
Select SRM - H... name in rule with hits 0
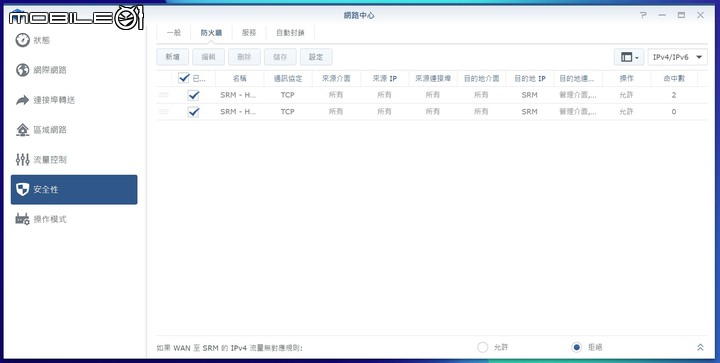(x=238, y=112)
